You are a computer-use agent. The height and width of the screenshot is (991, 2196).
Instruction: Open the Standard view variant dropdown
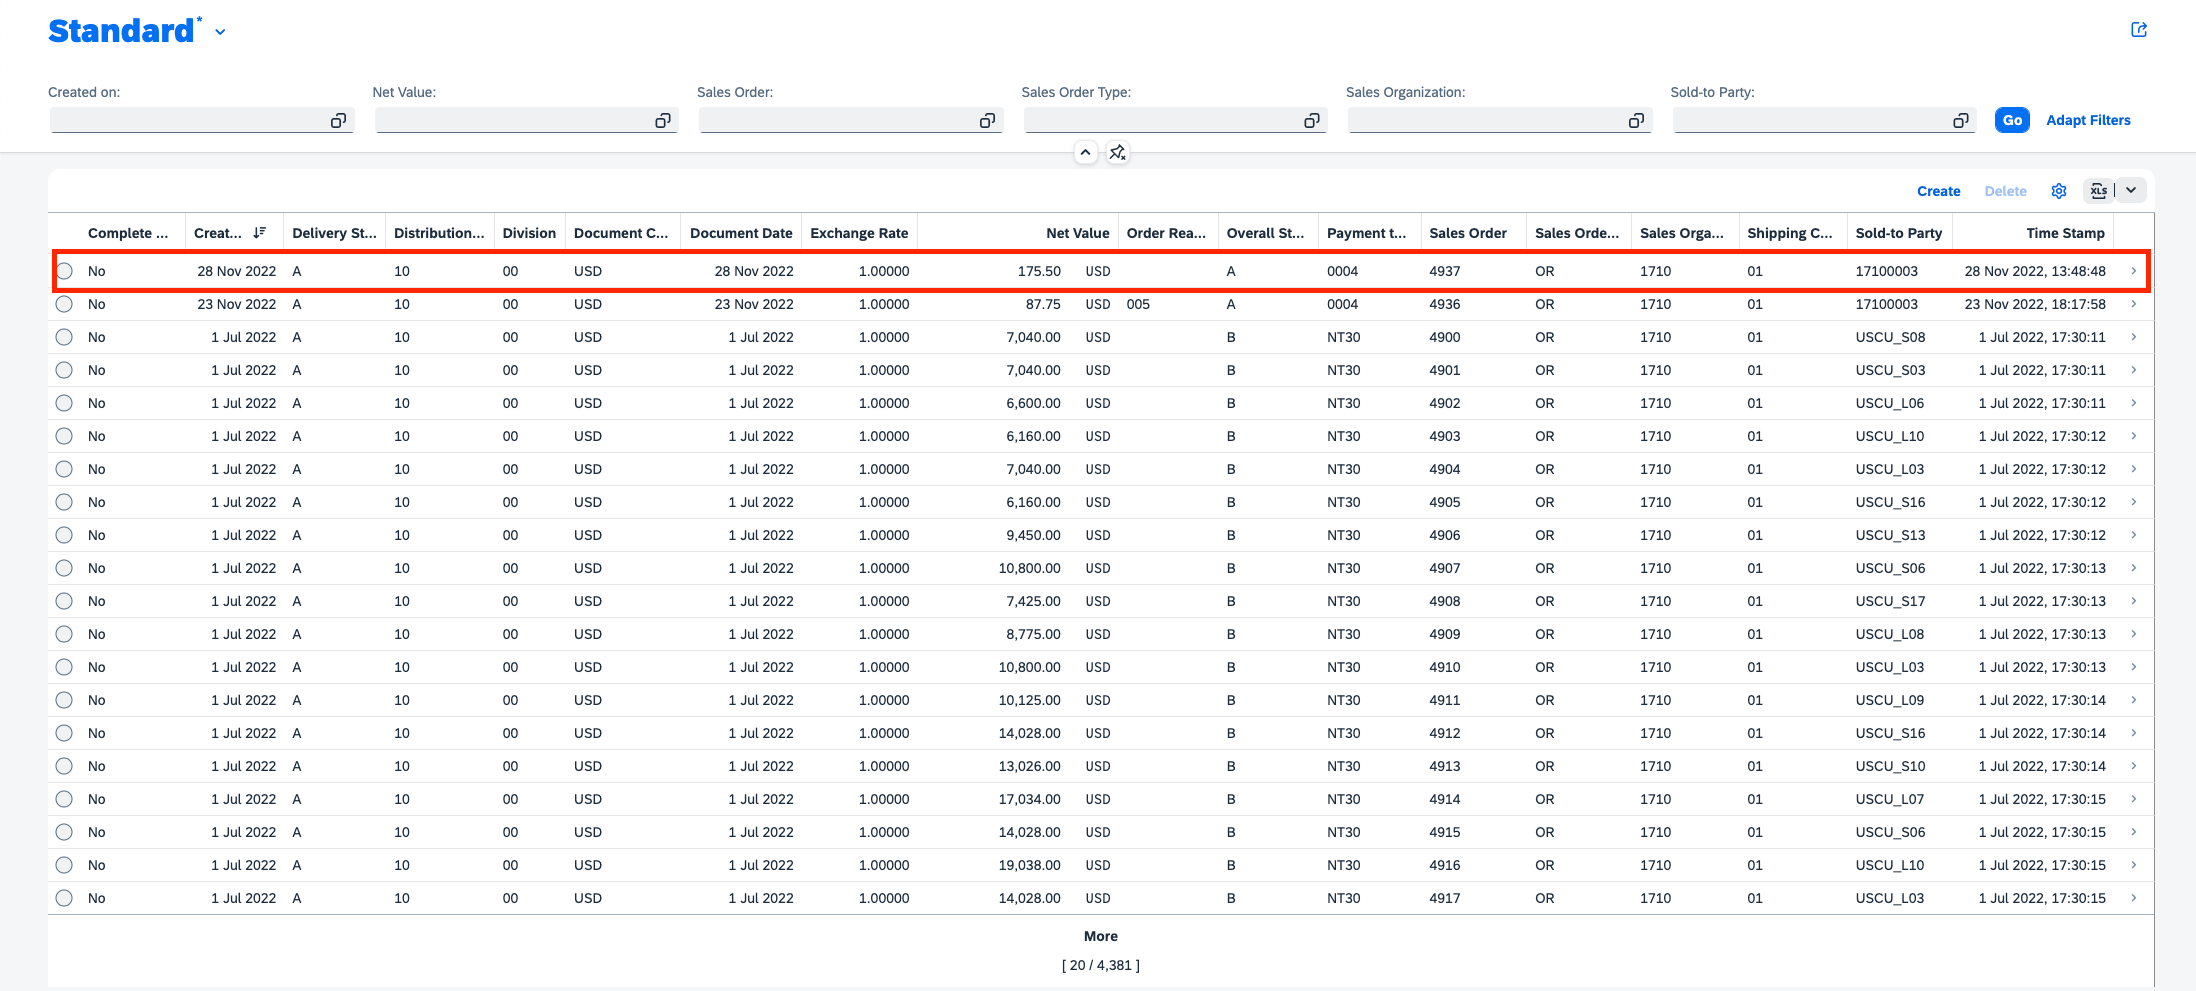click(x=220, y=32)
